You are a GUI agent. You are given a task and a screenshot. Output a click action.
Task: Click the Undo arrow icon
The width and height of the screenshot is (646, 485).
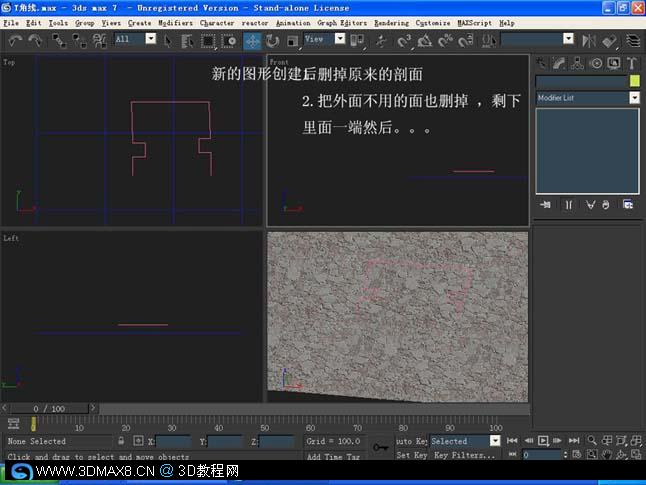click(15, 41)
